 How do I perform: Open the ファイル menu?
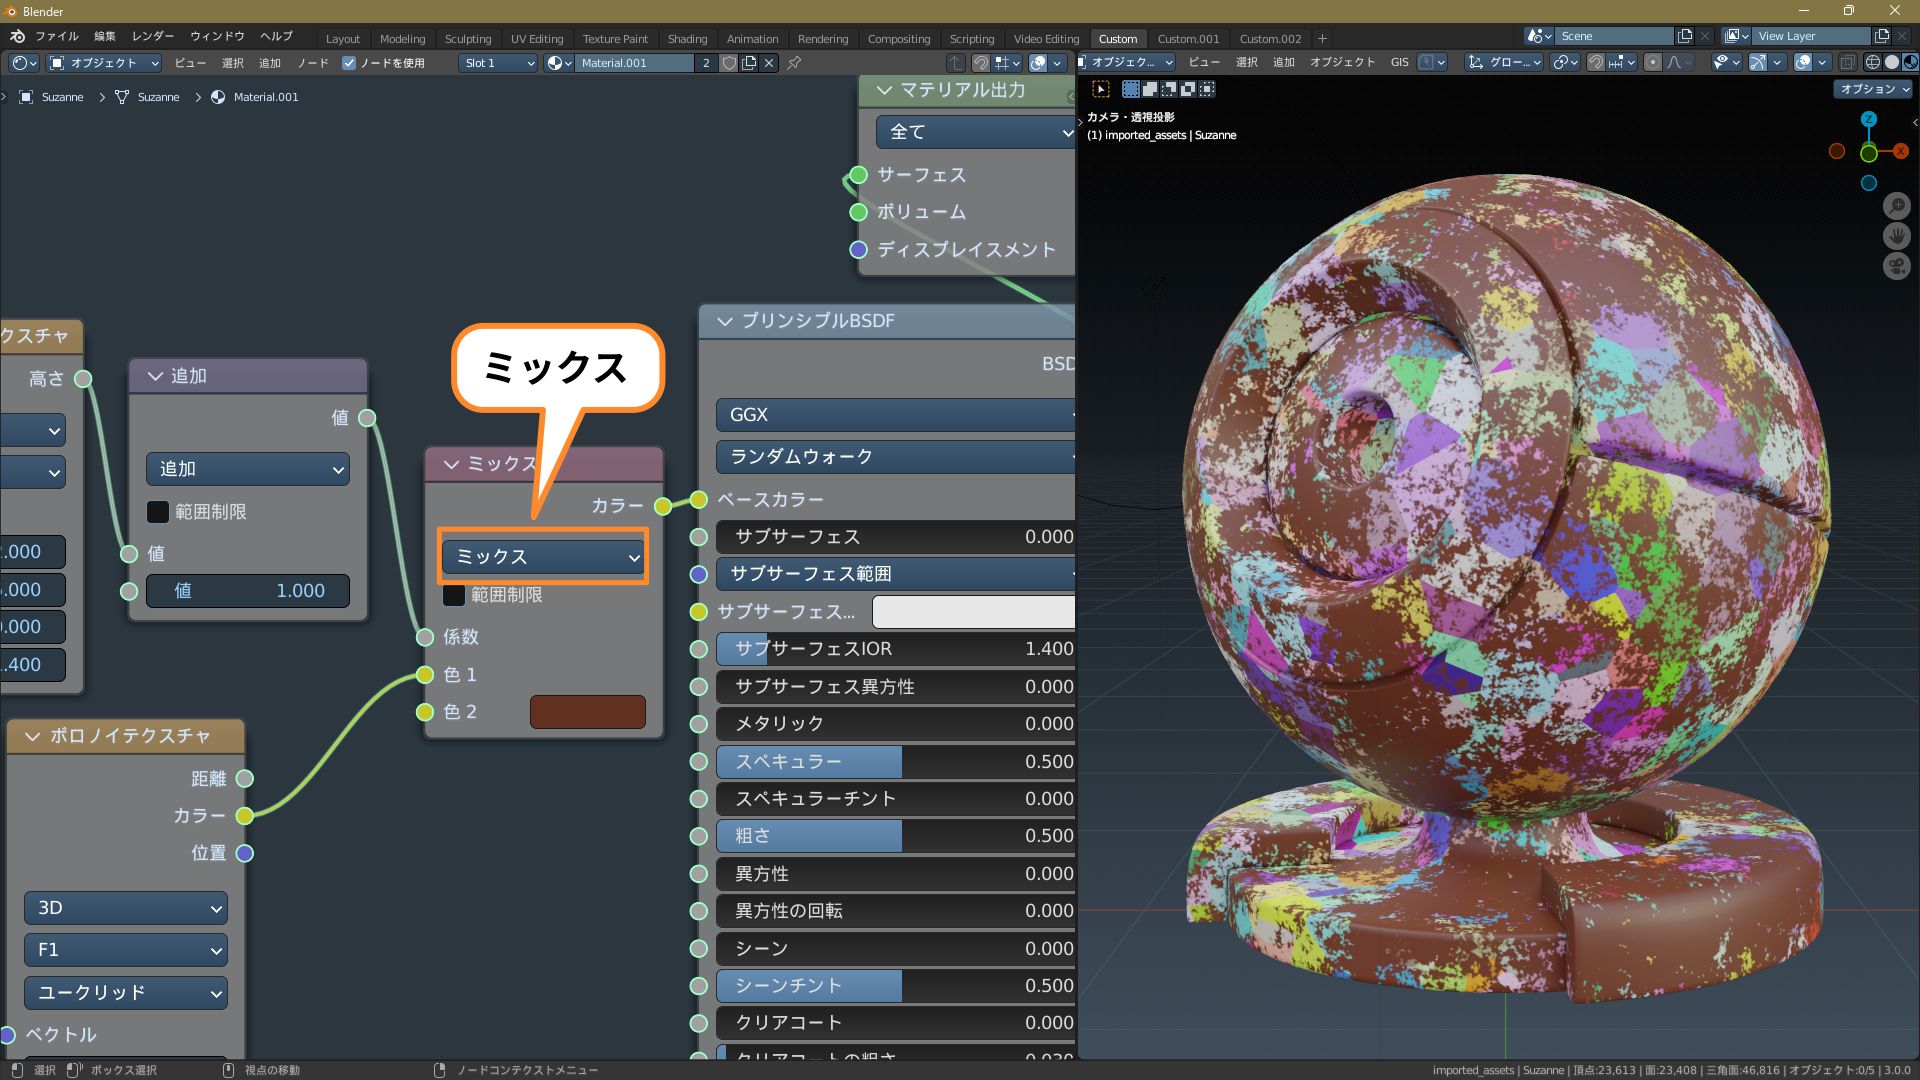pos(57,36)
